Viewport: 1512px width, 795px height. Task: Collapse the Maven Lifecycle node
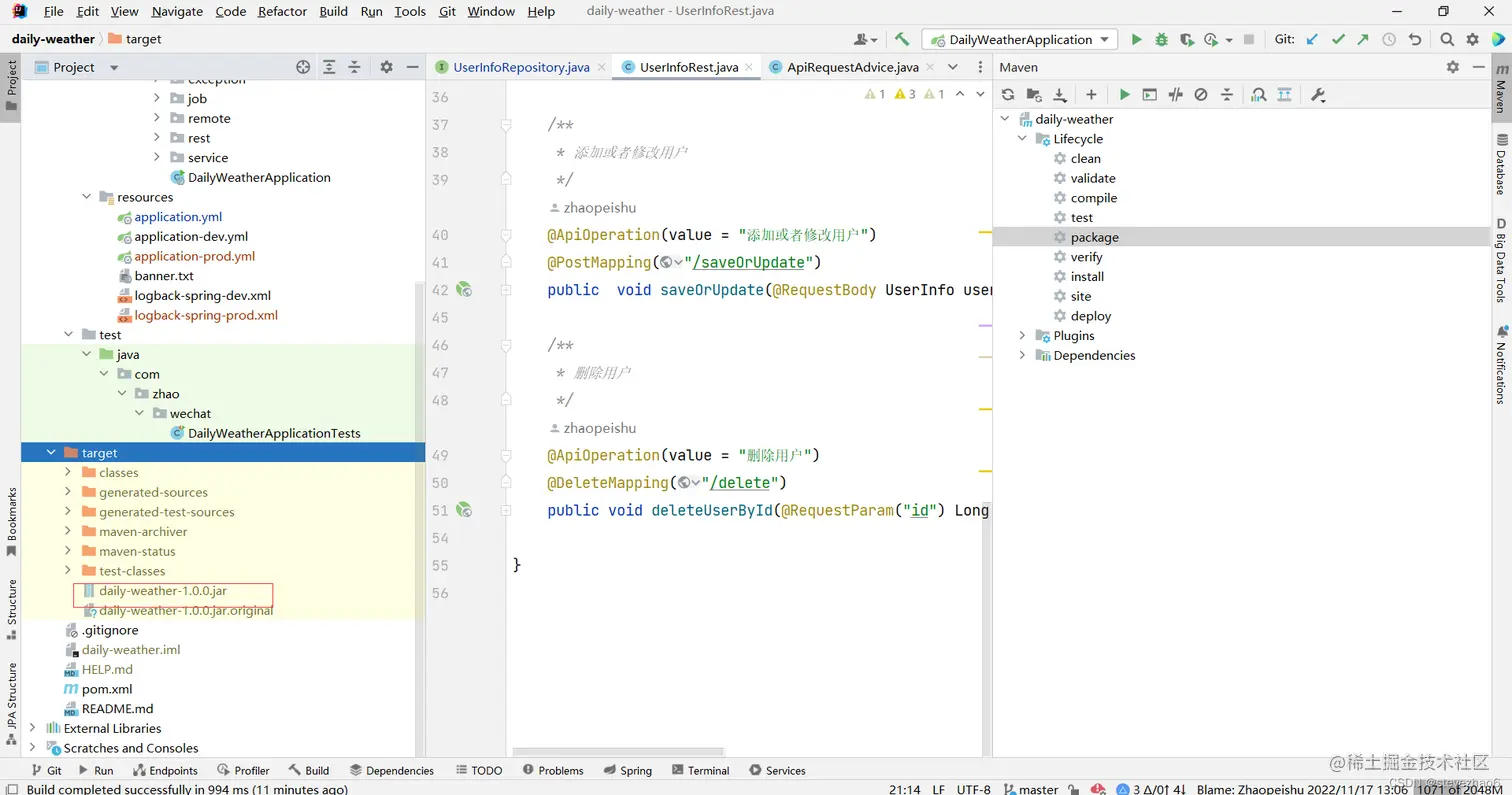tap(1022, 139)
